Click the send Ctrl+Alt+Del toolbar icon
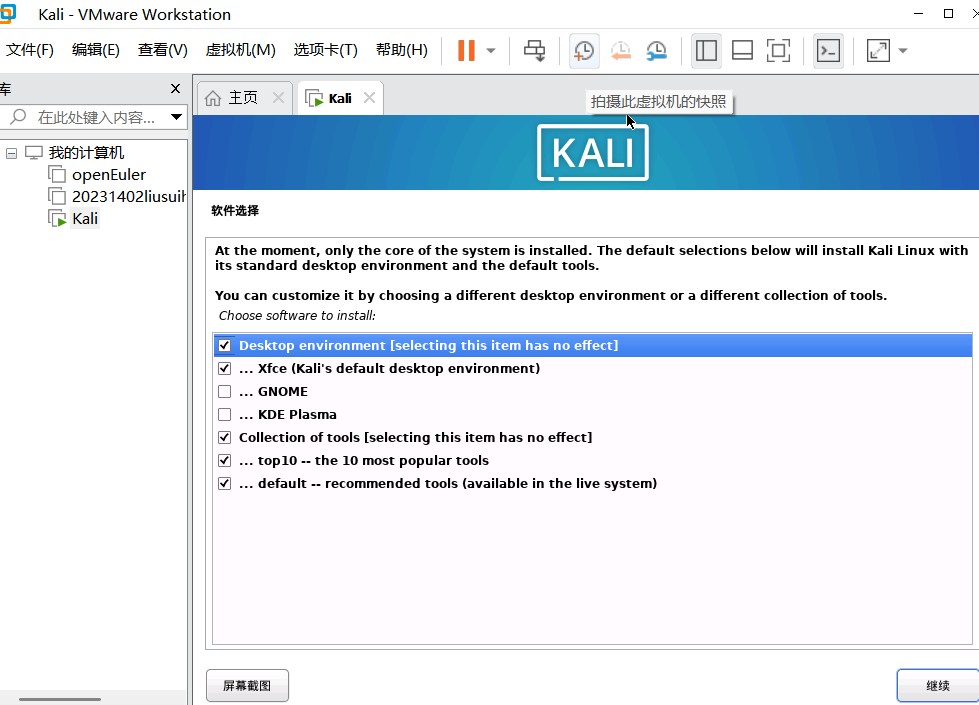The image size is (979, 705). pos(534,51)
